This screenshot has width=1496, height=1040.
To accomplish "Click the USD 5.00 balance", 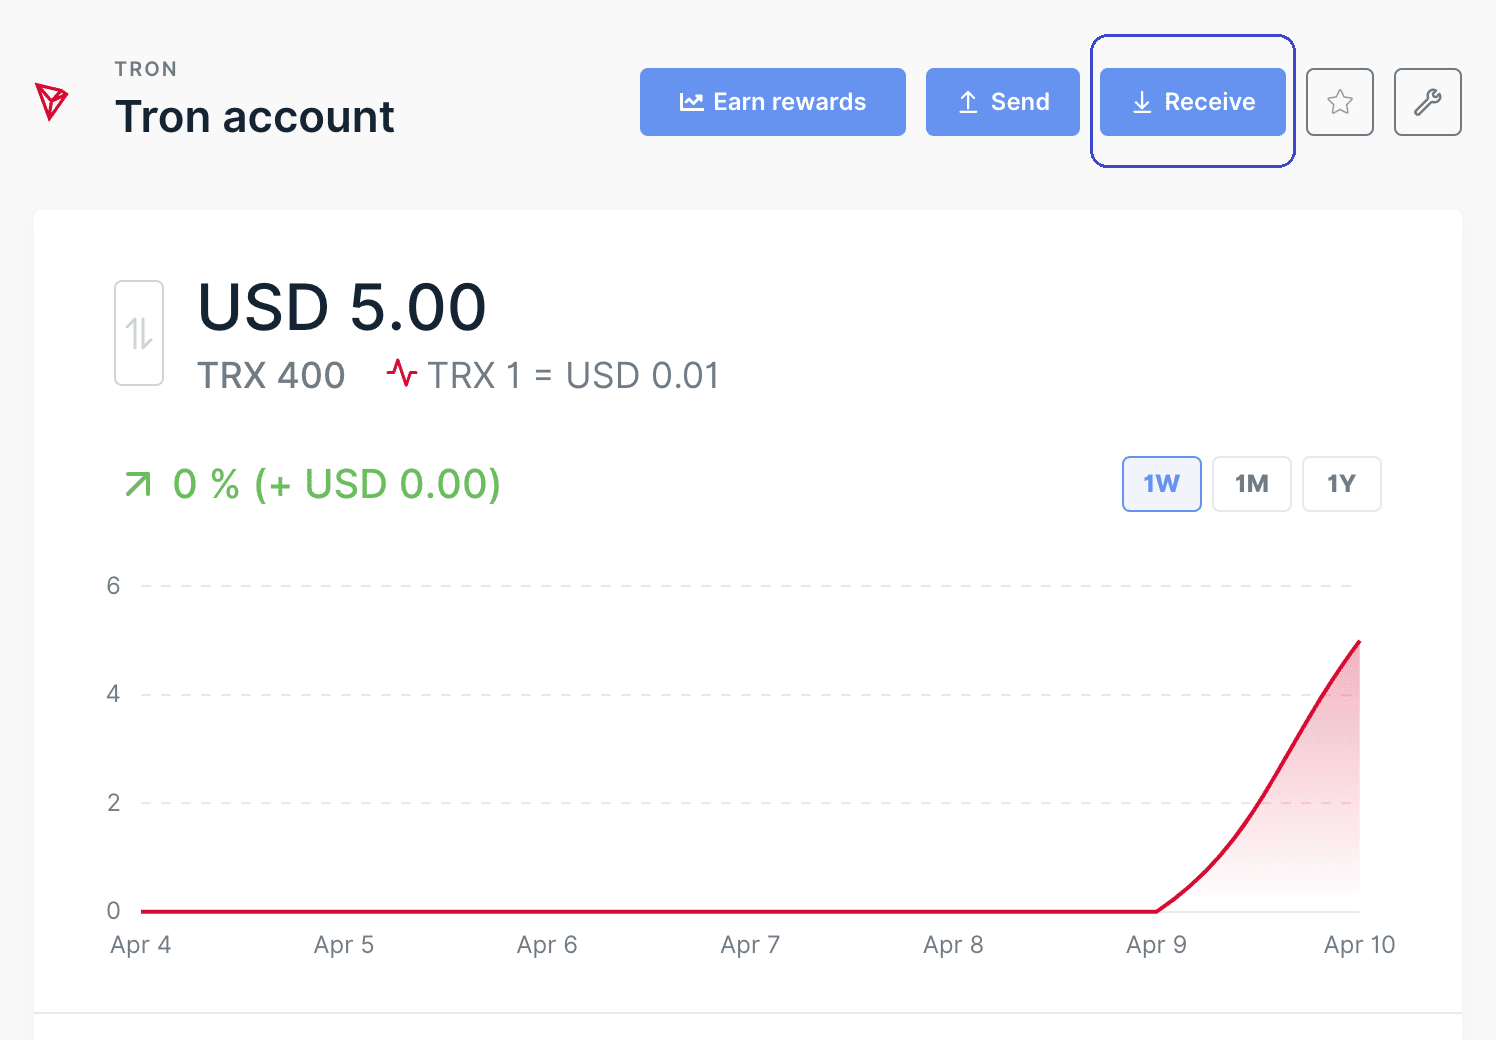I will (342, 307).
